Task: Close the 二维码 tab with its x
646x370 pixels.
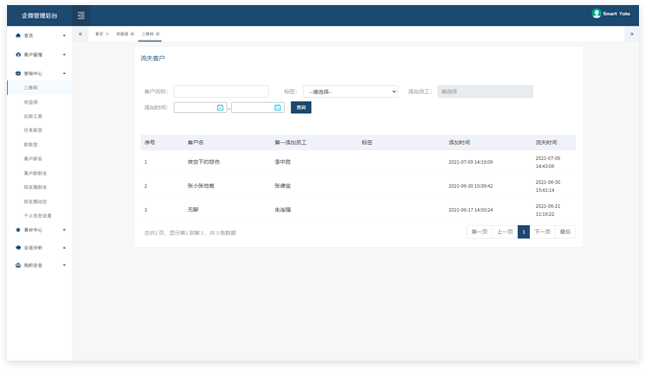Action: (x=157, y=34)
